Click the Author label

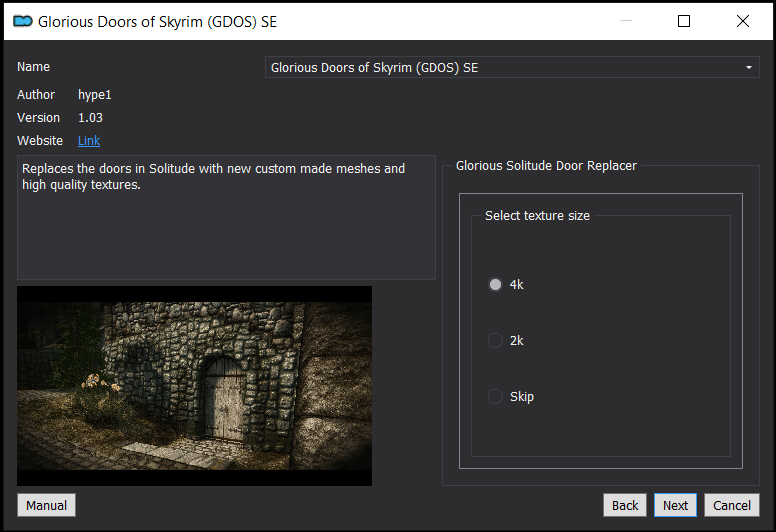click(x=36, y=95)
